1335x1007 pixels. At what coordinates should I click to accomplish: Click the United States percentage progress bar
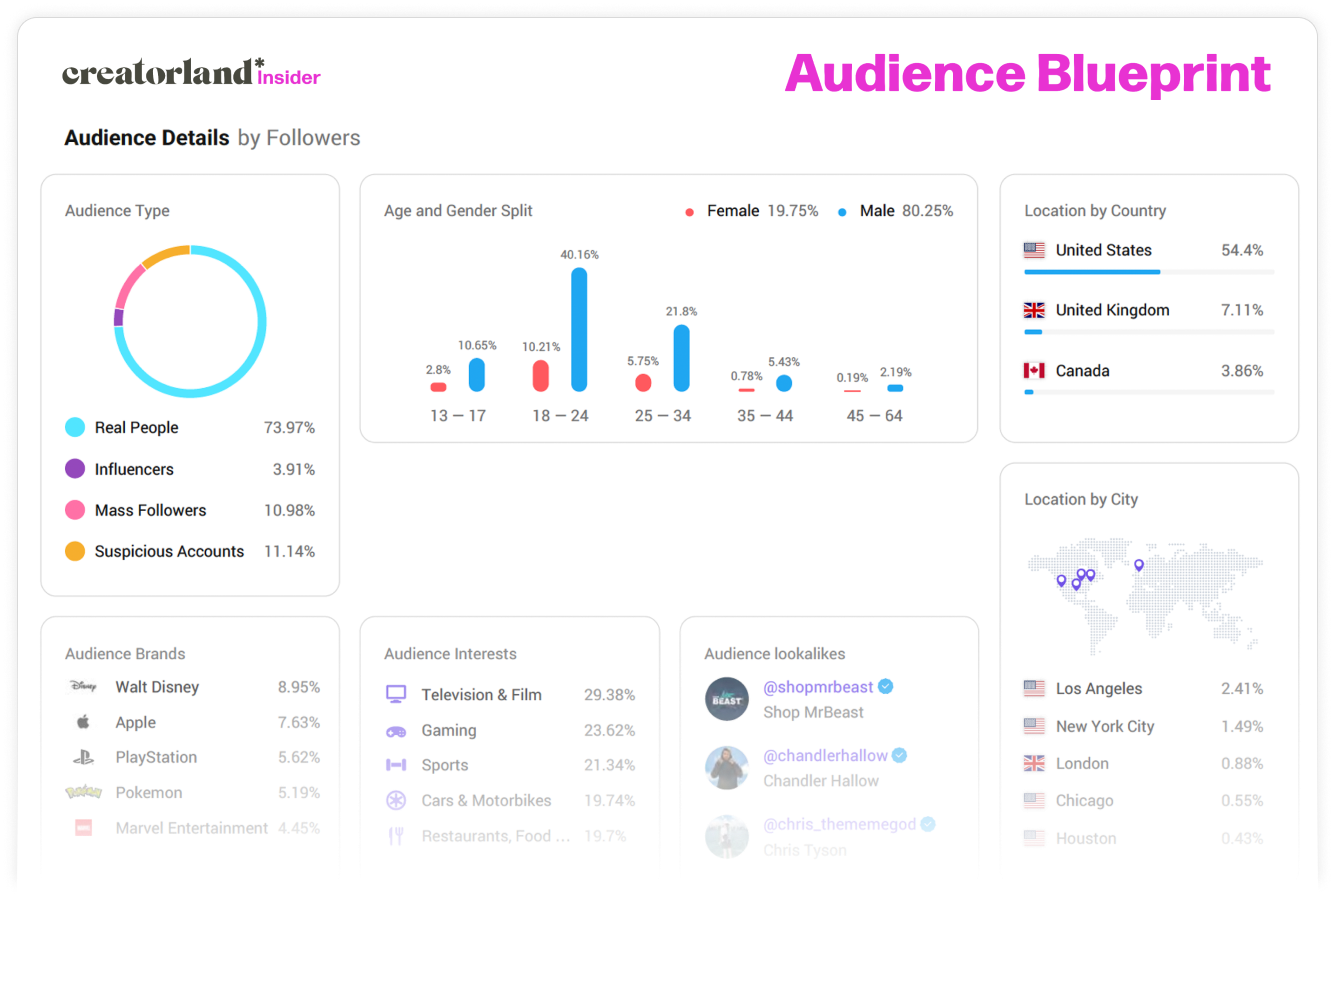[1149, 272]
